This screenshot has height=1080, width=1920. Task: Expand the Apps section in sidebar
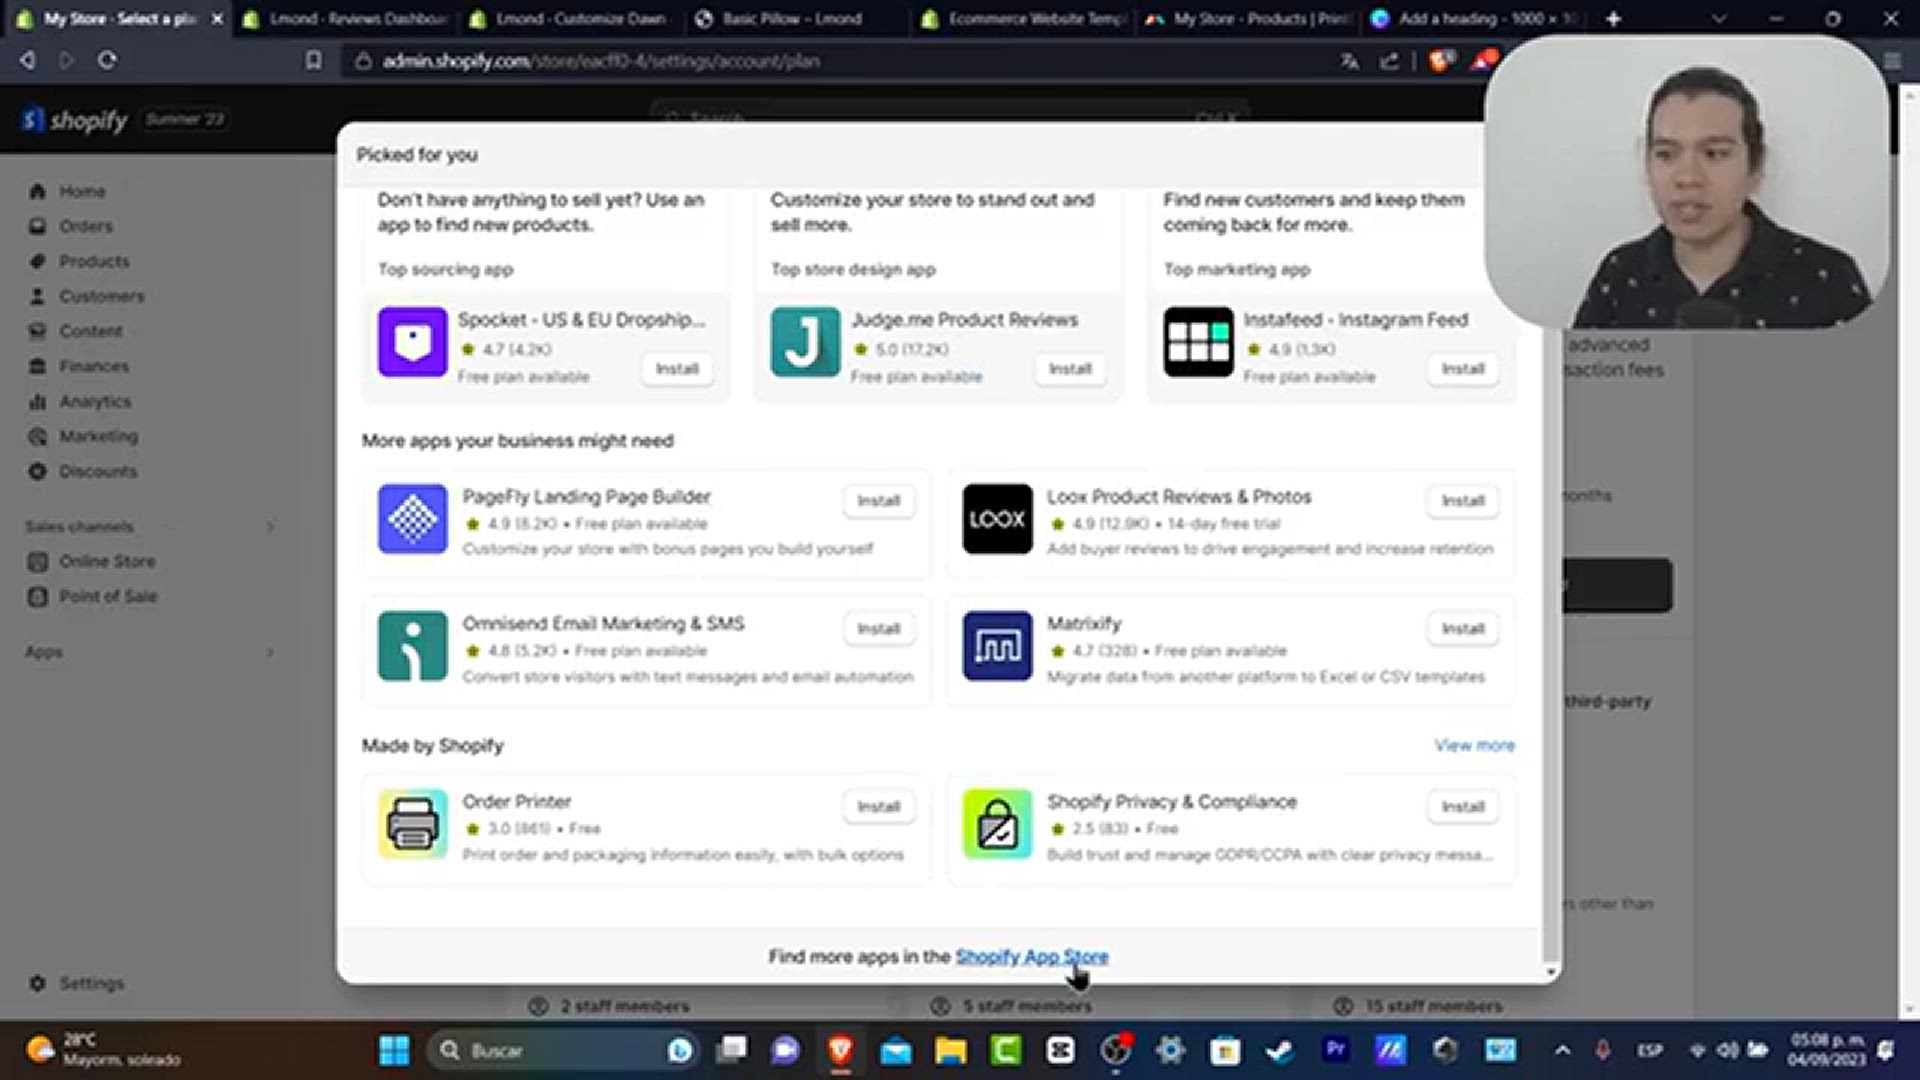pos(270,653)
